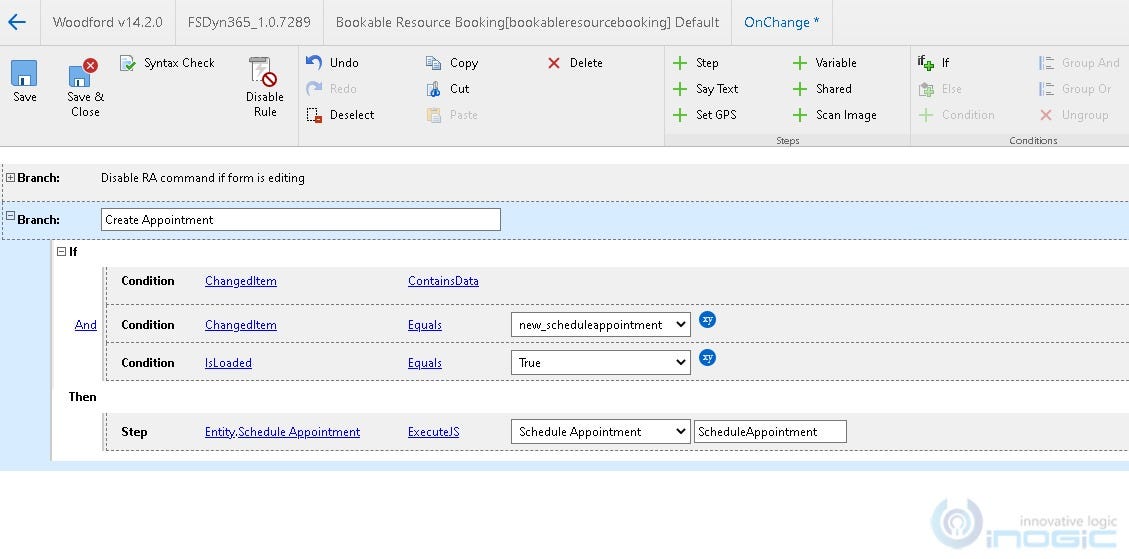Screen dimensions: 1129x559
Task: Insert an If condition block
Action: pyautogui.click(x=933, y=63)
